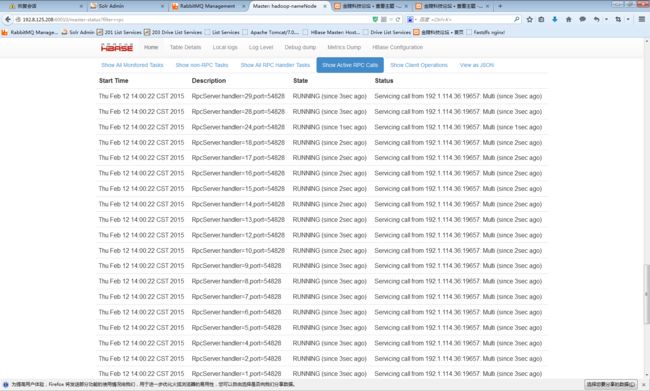Select Show Client Operations
Viewport: 650px width, 391px height.
click(x=419, y=65)
